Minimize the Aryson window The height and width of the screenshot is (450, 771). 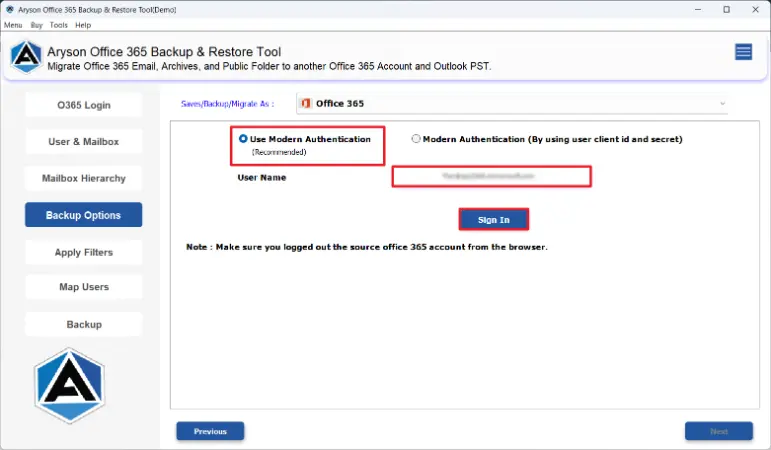(x=698, y=9)
